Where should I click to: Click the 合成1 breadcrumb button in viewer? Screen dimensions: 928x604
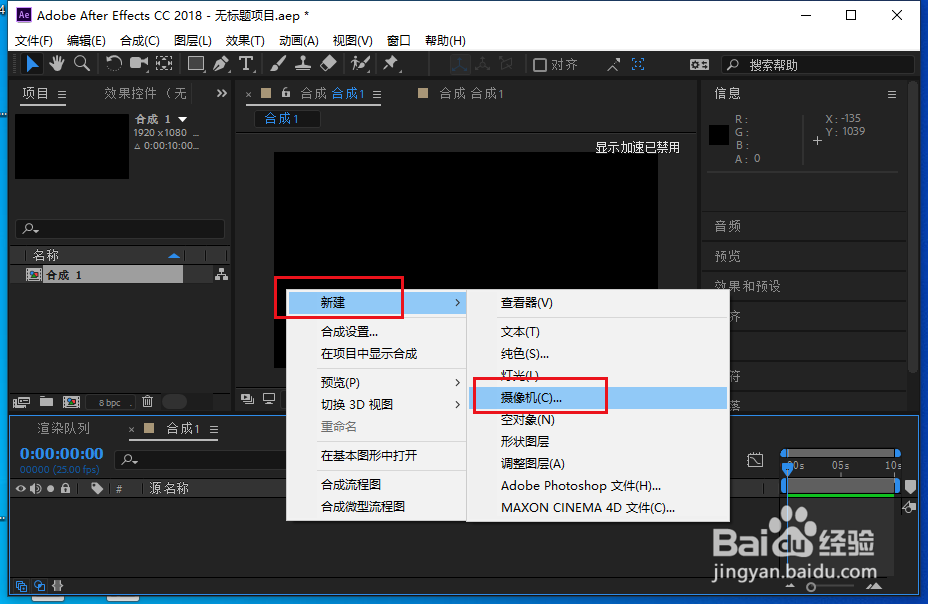(288, 119)
